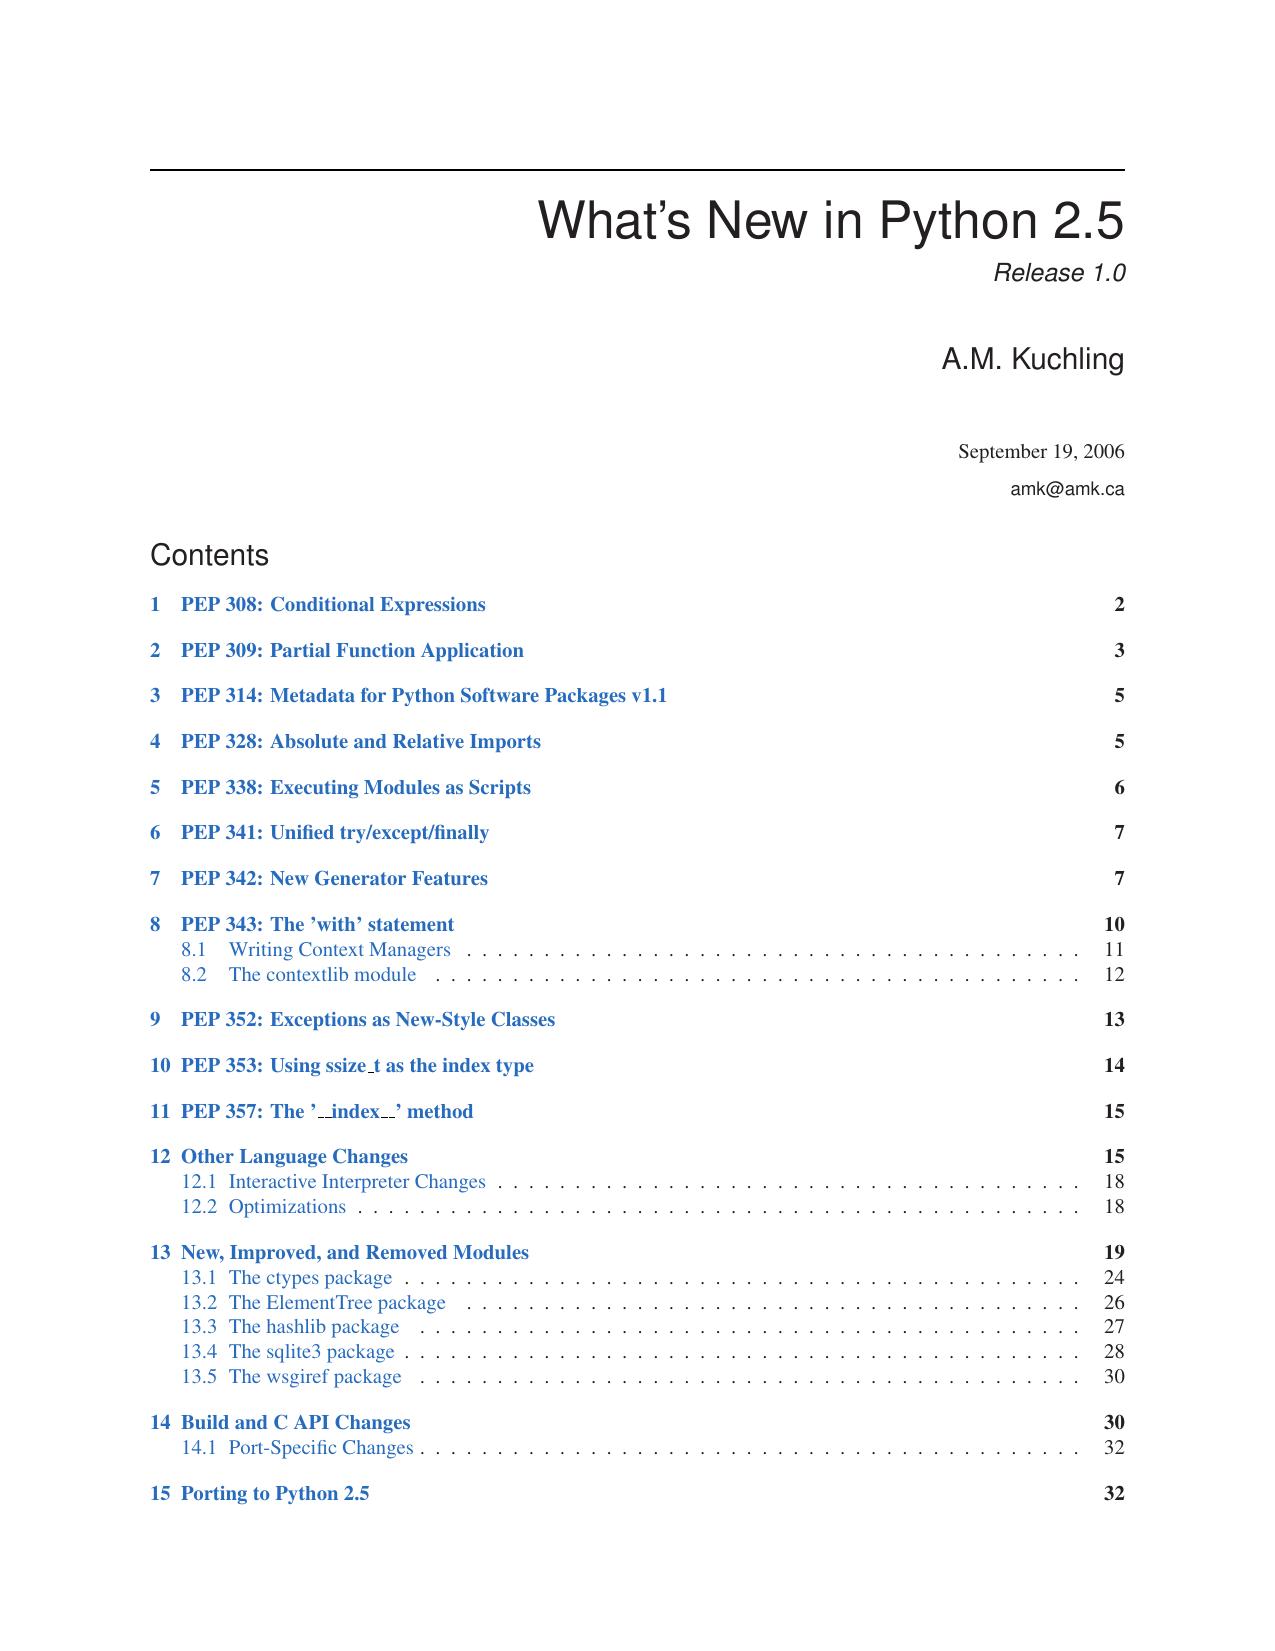1275x1651 pixels.
Task: Click page number 32 of Porting row
Action: coord(1114,1494)
